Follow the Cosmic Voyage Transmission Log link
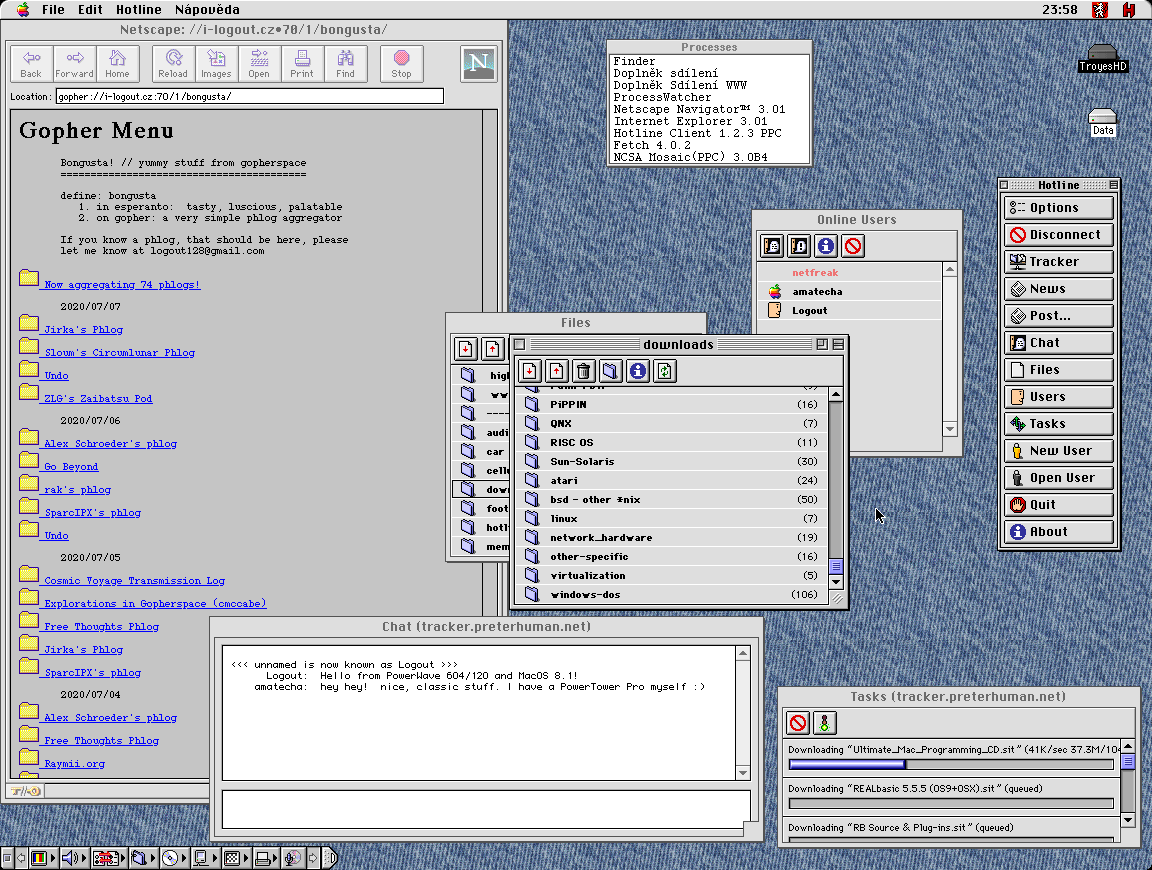Image resolution: width=1152 pixels, height=870 pixels. pyautogui.click(x=134, y=581)
